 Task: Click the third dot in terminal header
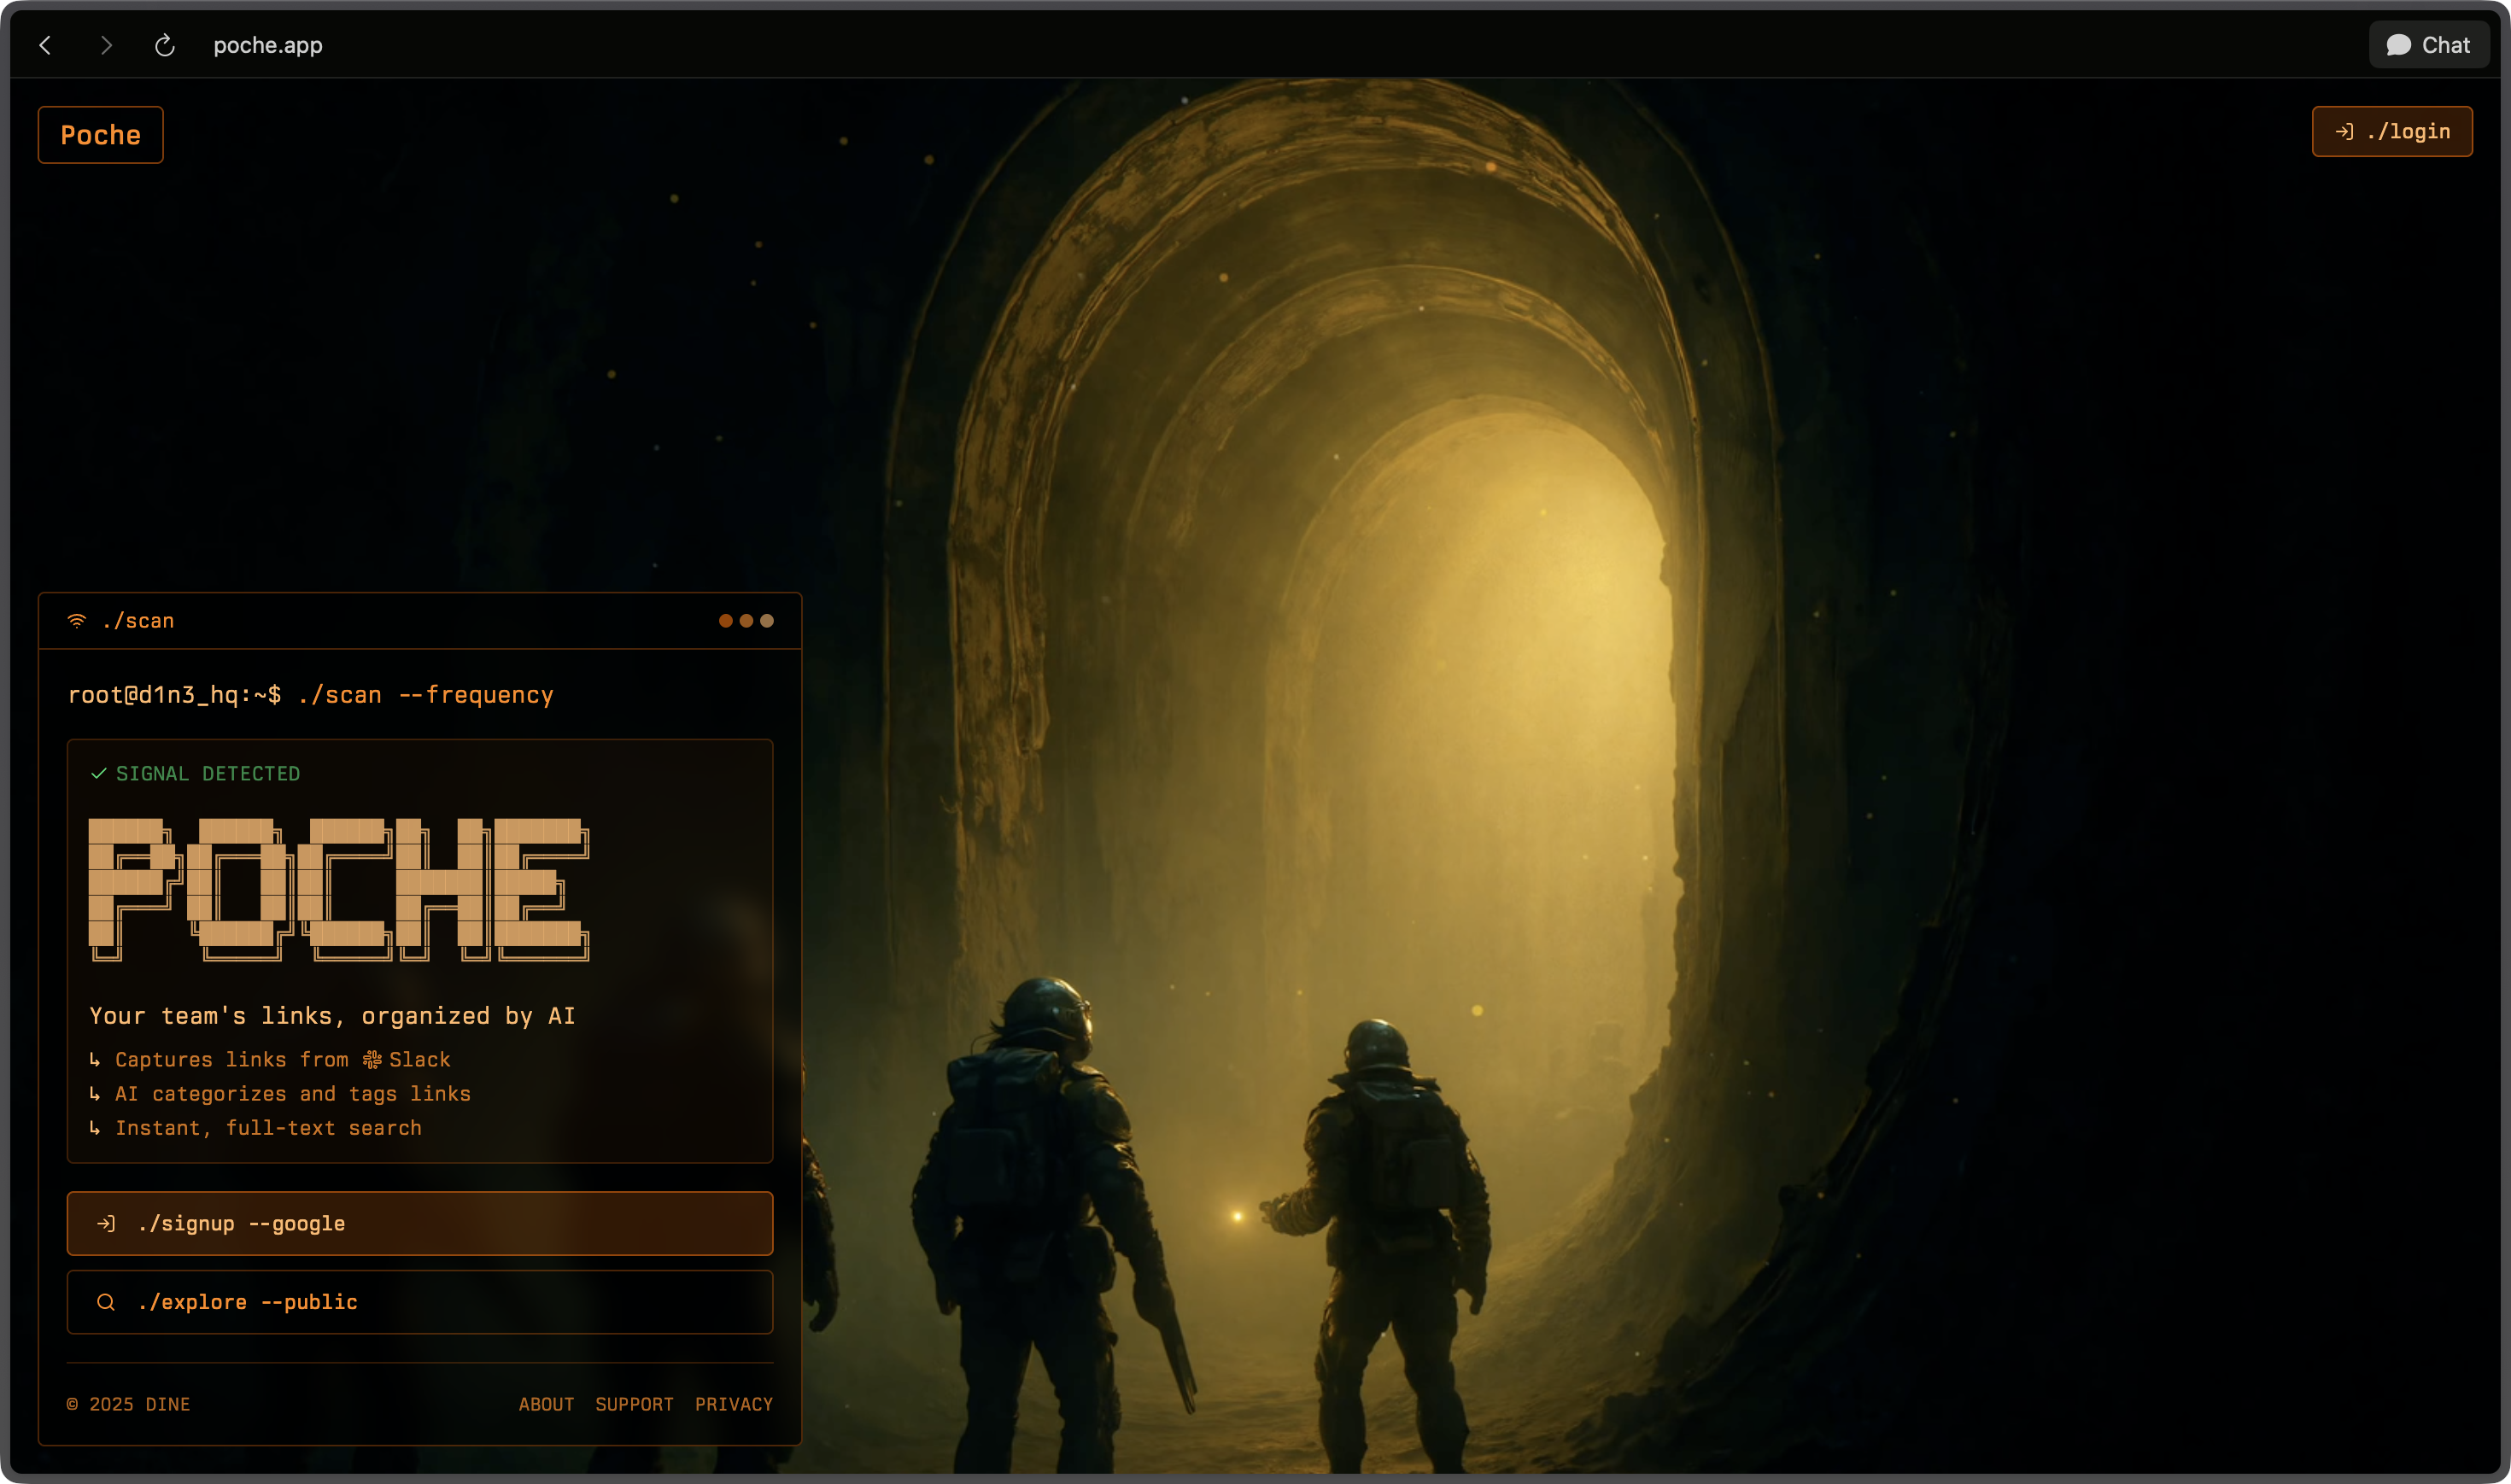tap(767, 621)
